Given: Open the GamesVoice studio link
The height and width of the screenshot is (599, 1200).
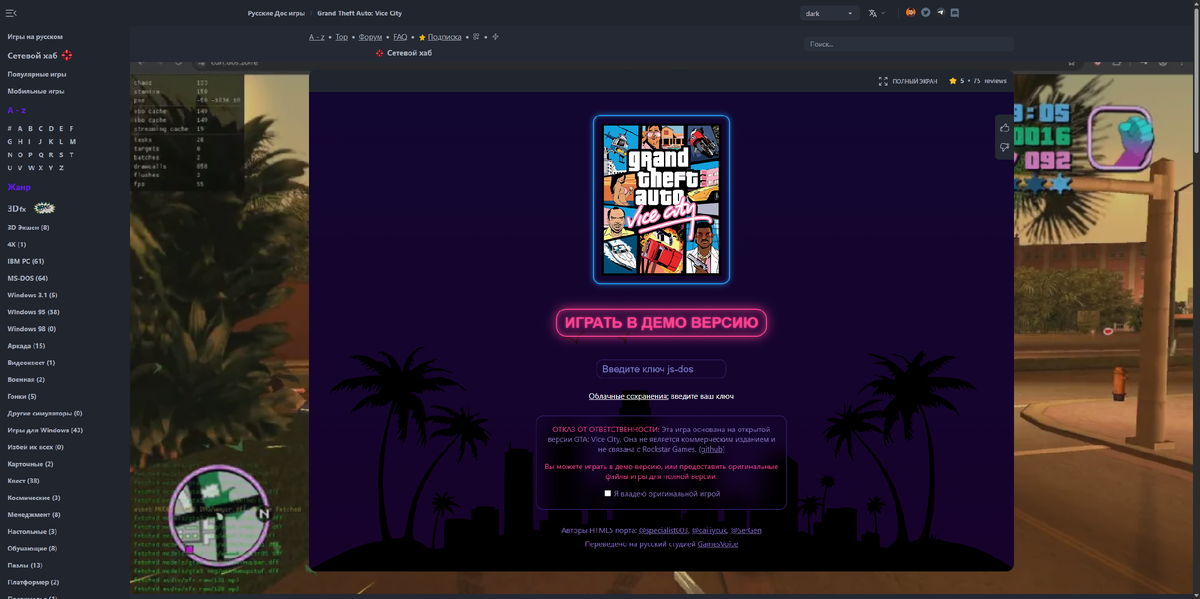Looking at the screenshot, I should (x=718, y=544).
